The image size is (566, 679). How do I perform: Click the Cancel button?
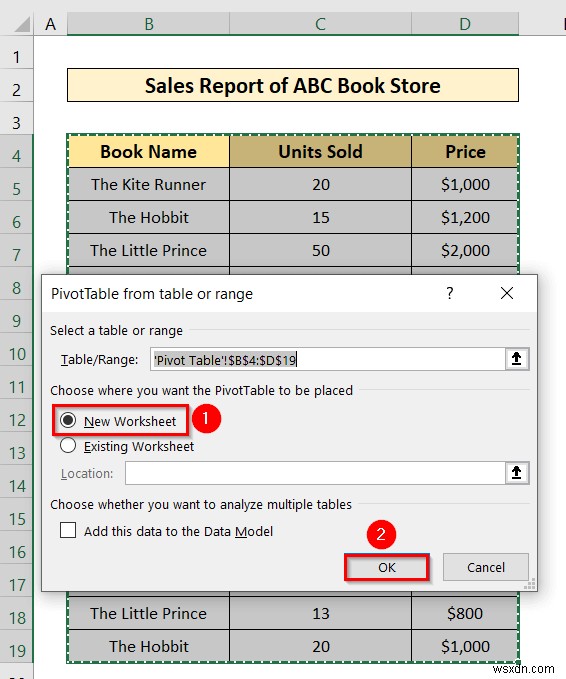tap(485, 567)
